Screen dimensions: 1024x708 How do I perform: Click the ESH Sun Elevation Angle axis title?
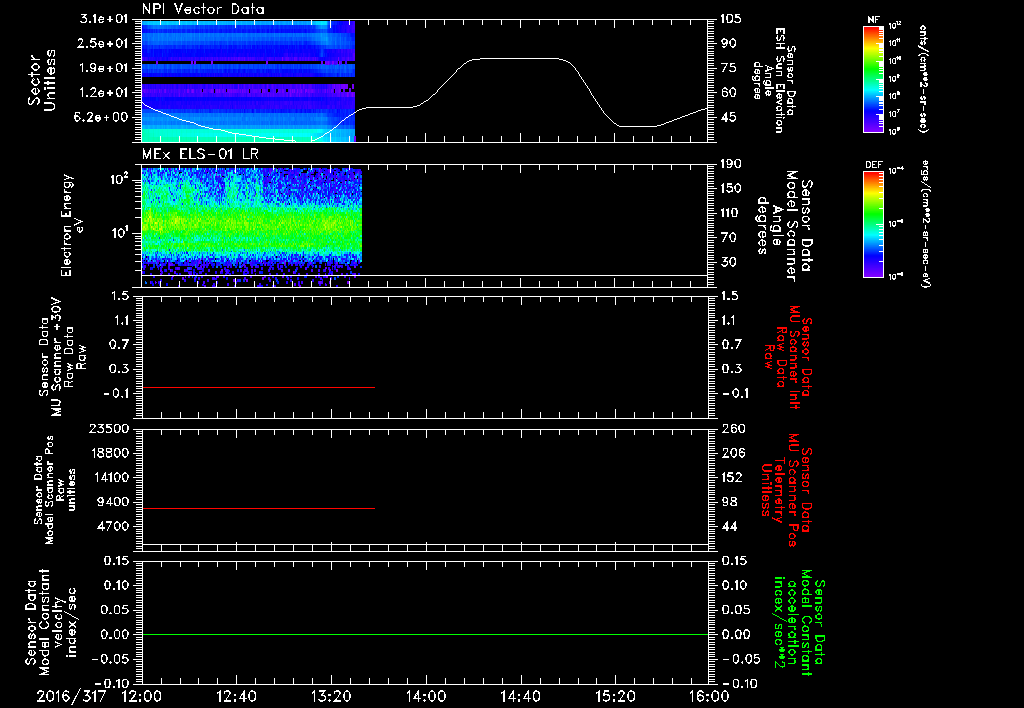[x=775, y=80]
